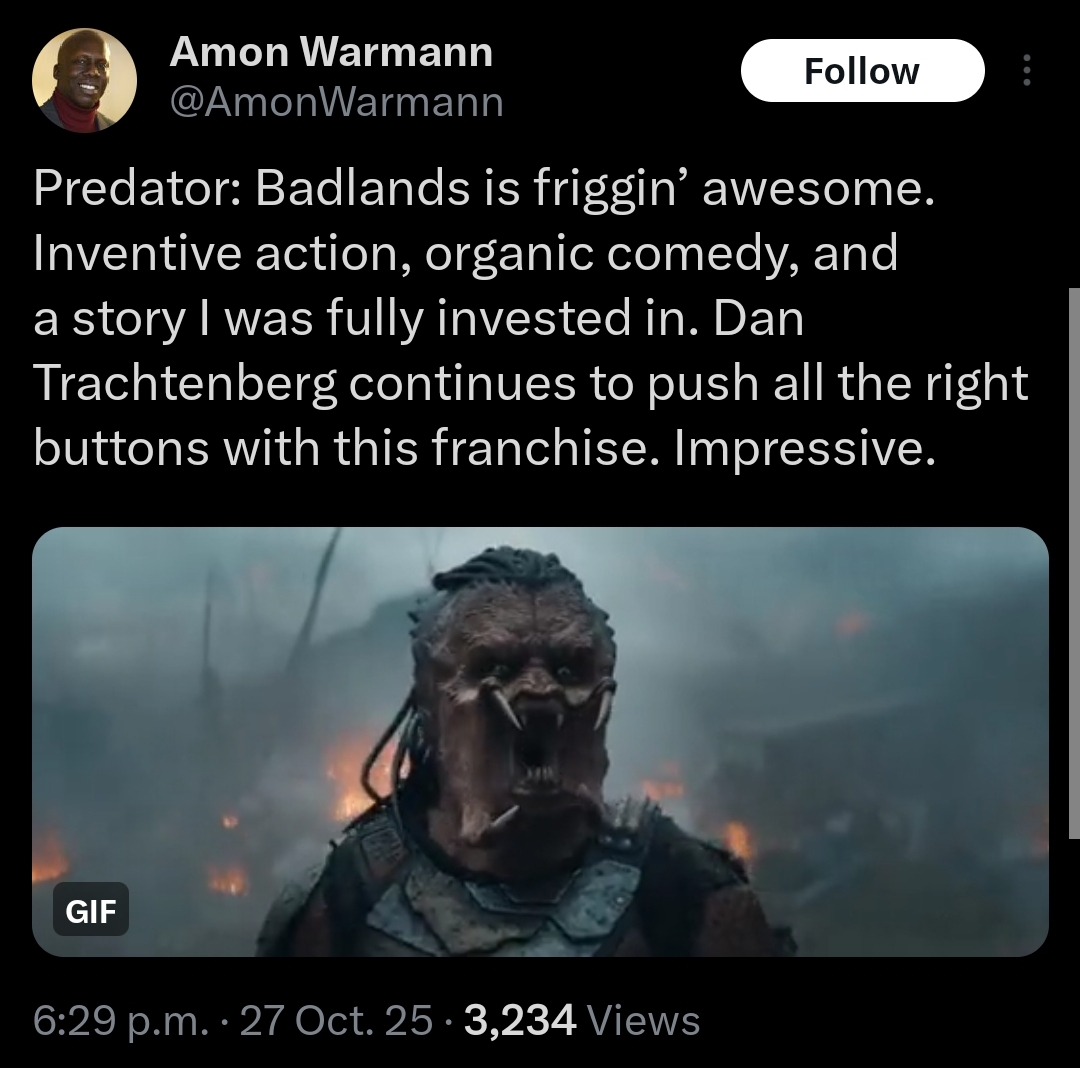Click the name 'Trachtenberg' in the tweet
This screenshot has width=1080, height=1068.
pos(185,384)
